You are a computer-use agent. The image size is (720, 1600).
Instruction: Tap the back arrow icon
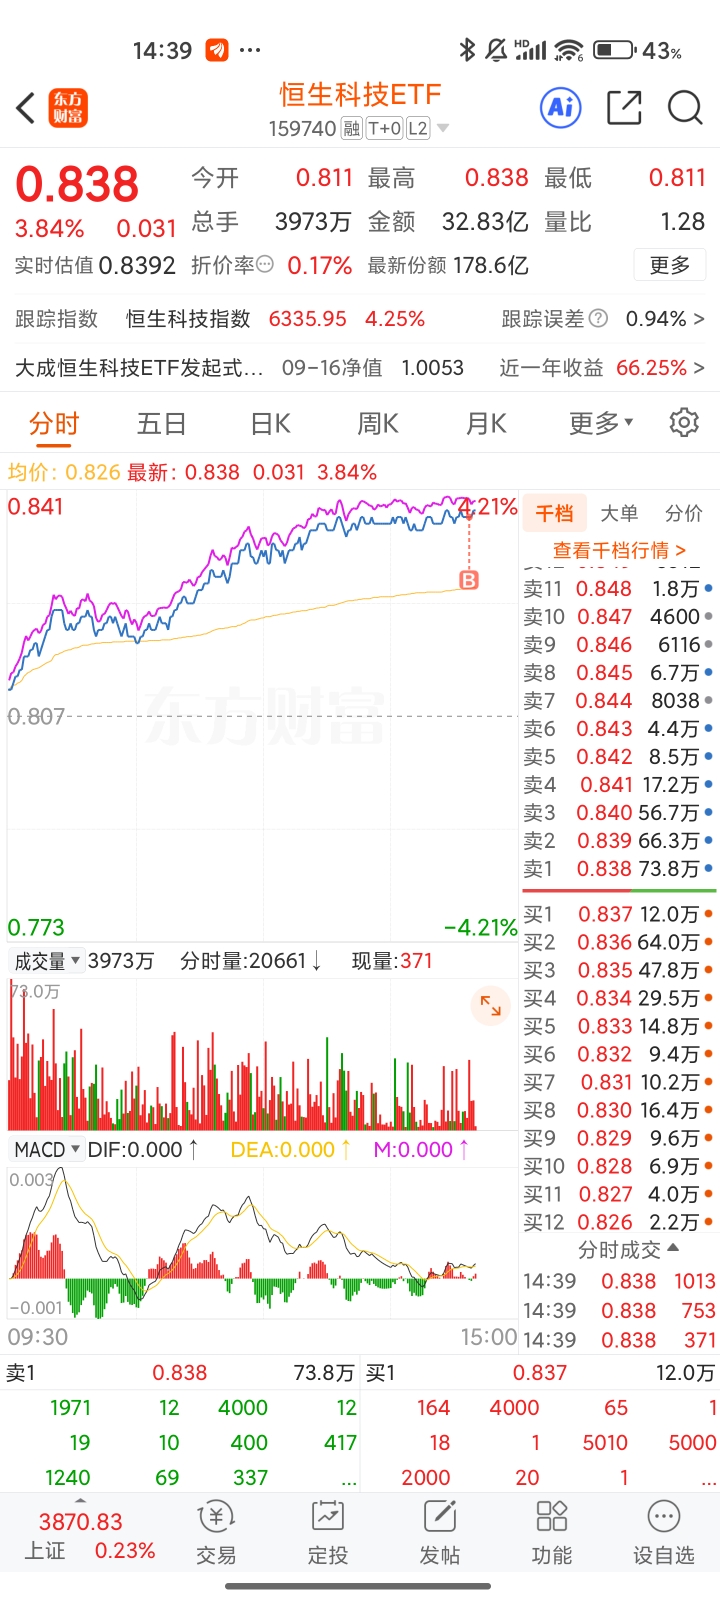coord(27,108)
